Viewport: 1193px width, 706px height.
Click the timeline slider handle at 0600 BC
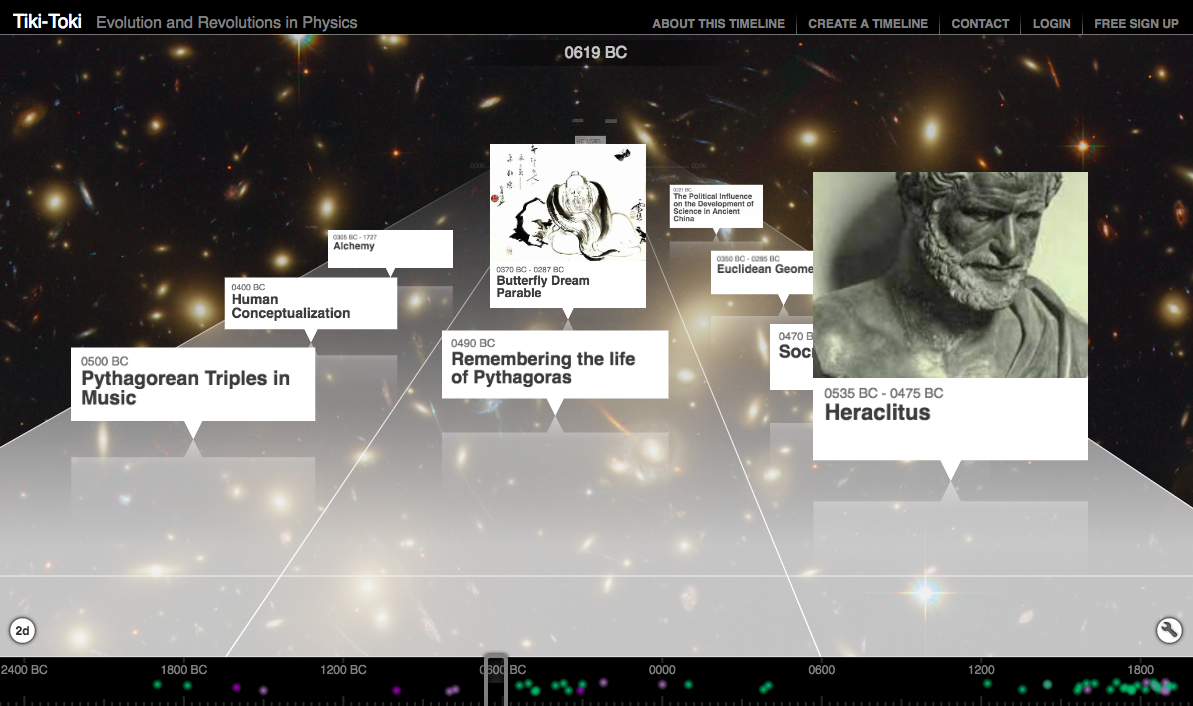496,681
